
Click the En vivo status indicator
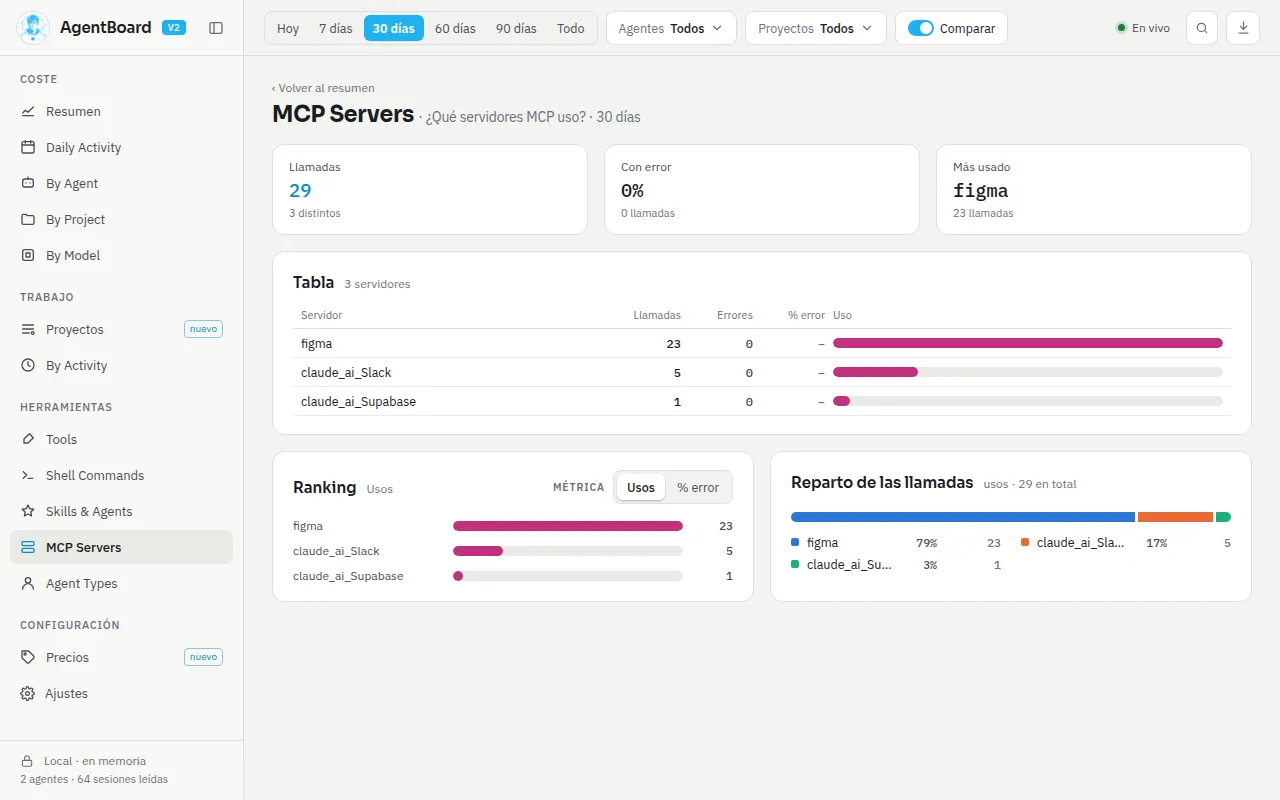tap(1143, 28)
